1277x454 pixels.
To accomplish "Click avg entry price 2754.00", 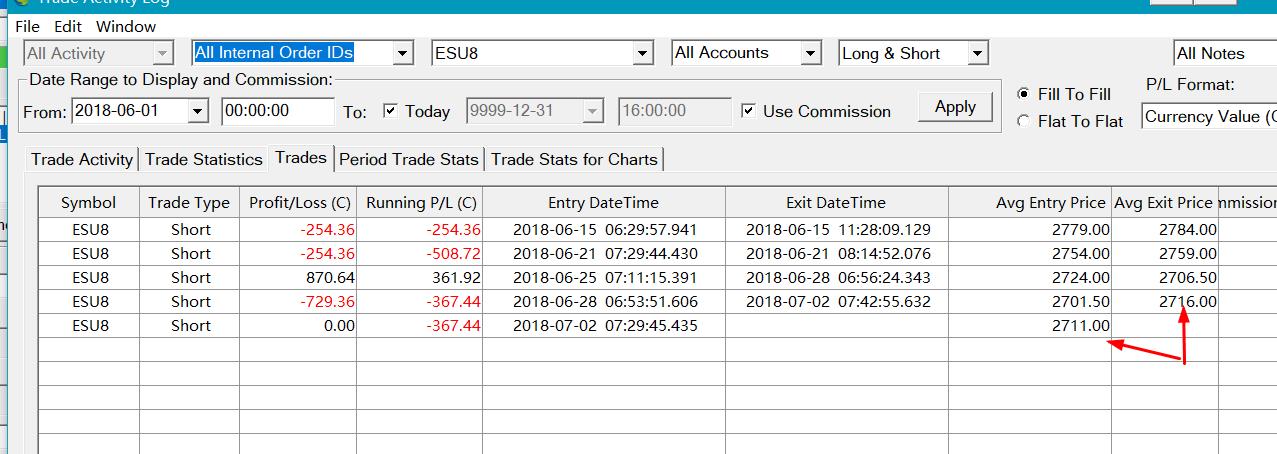I will pos(1081,254).
